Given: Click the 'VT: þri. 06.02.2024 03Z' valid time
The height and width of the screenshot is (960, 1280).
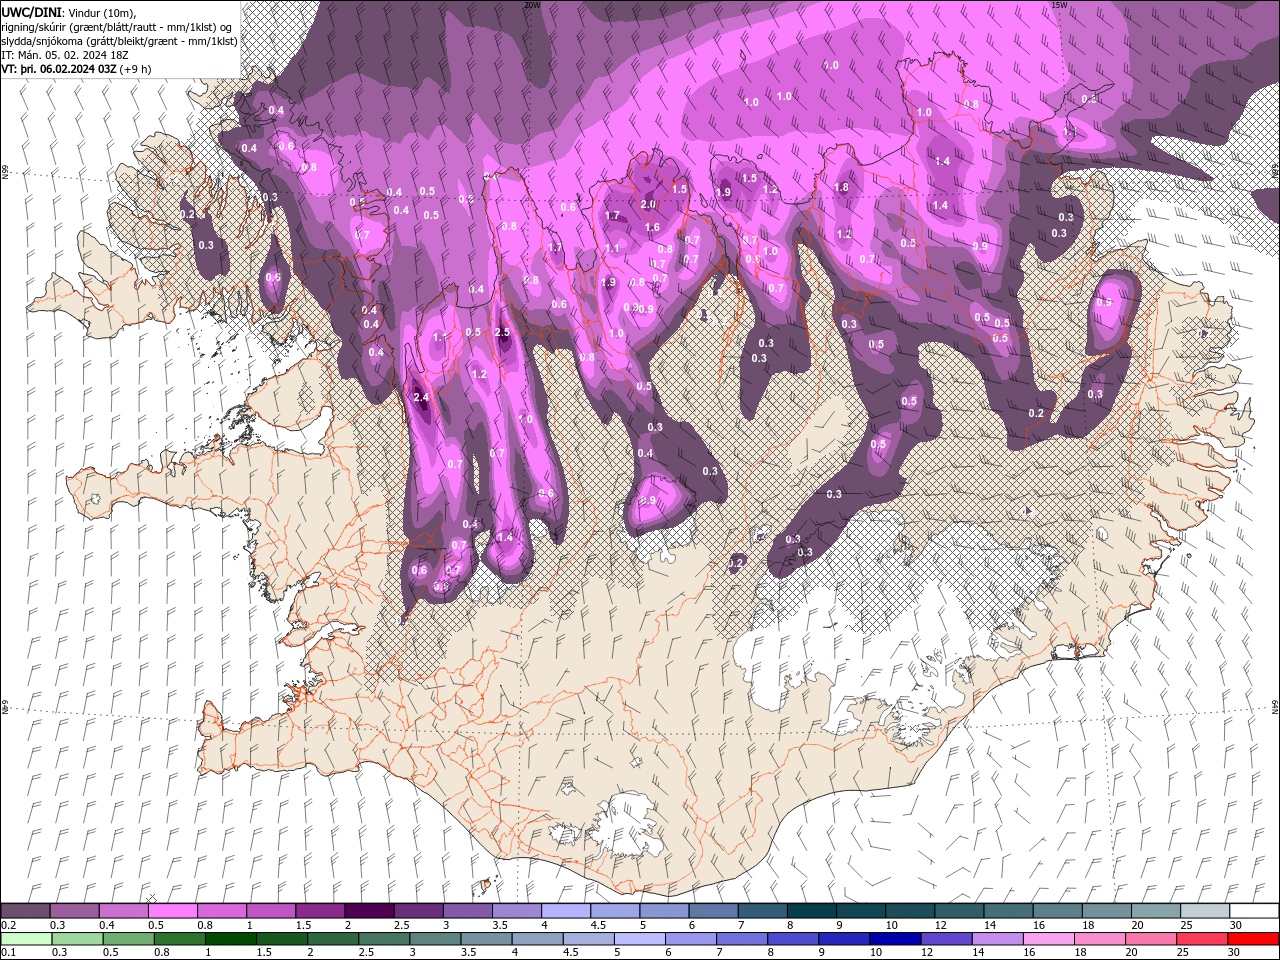Looking at the screenshot, I should coord(58,69).
